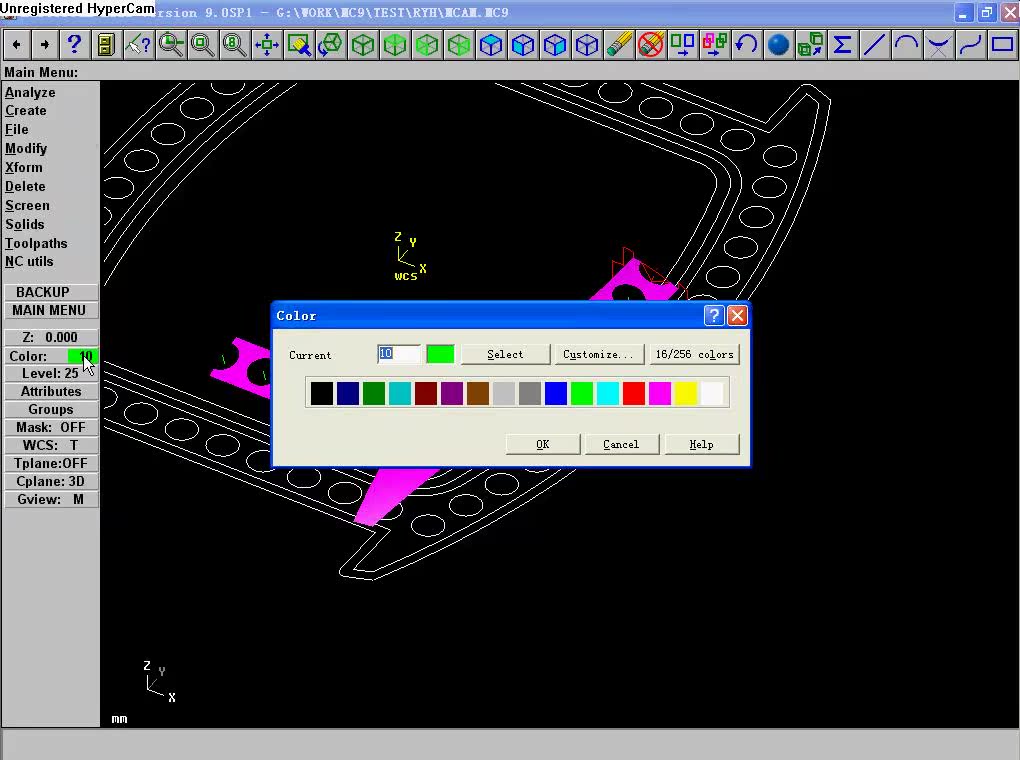The image size is (1020, 760).
Task: Click the Analyze pointer-with-question-mark icon
Action: (x=138, y=45)
